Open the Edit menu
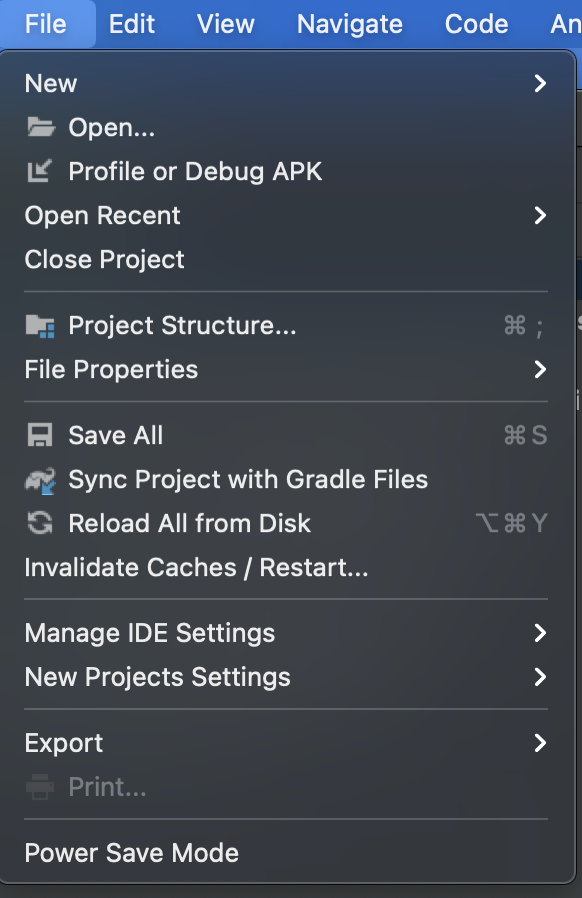 132,24
